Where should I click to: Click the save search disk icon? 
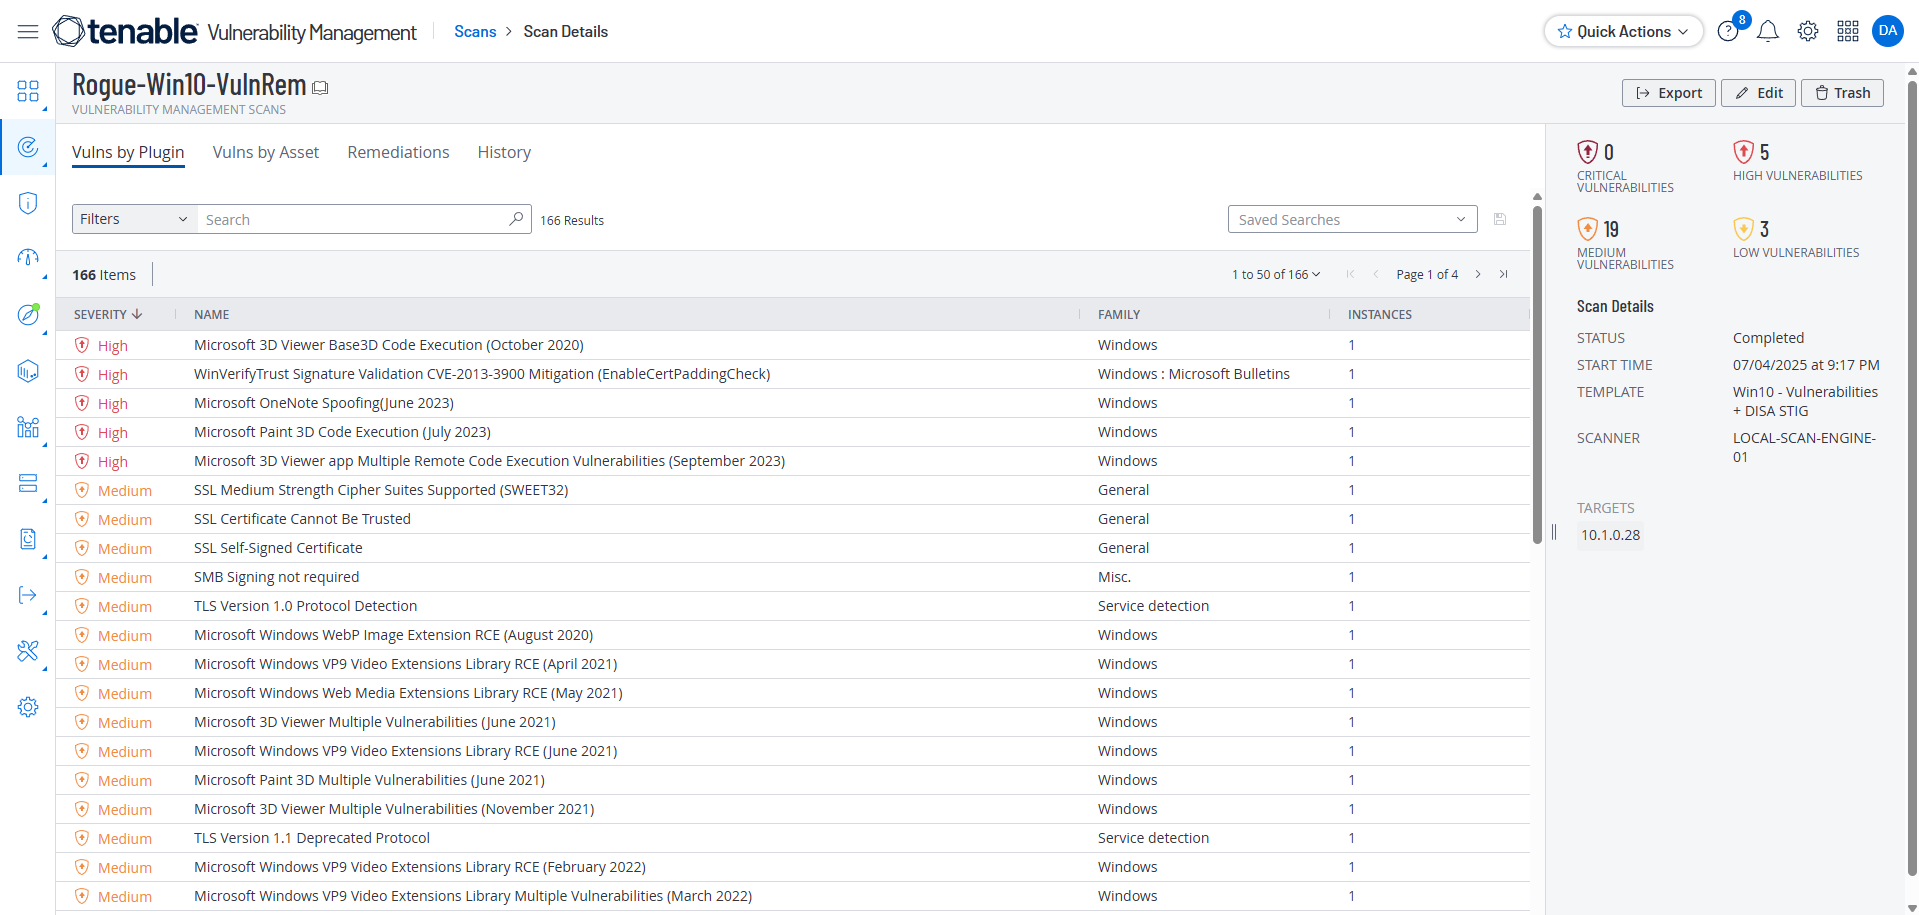pyautogui.click(x=1499, y=219)
